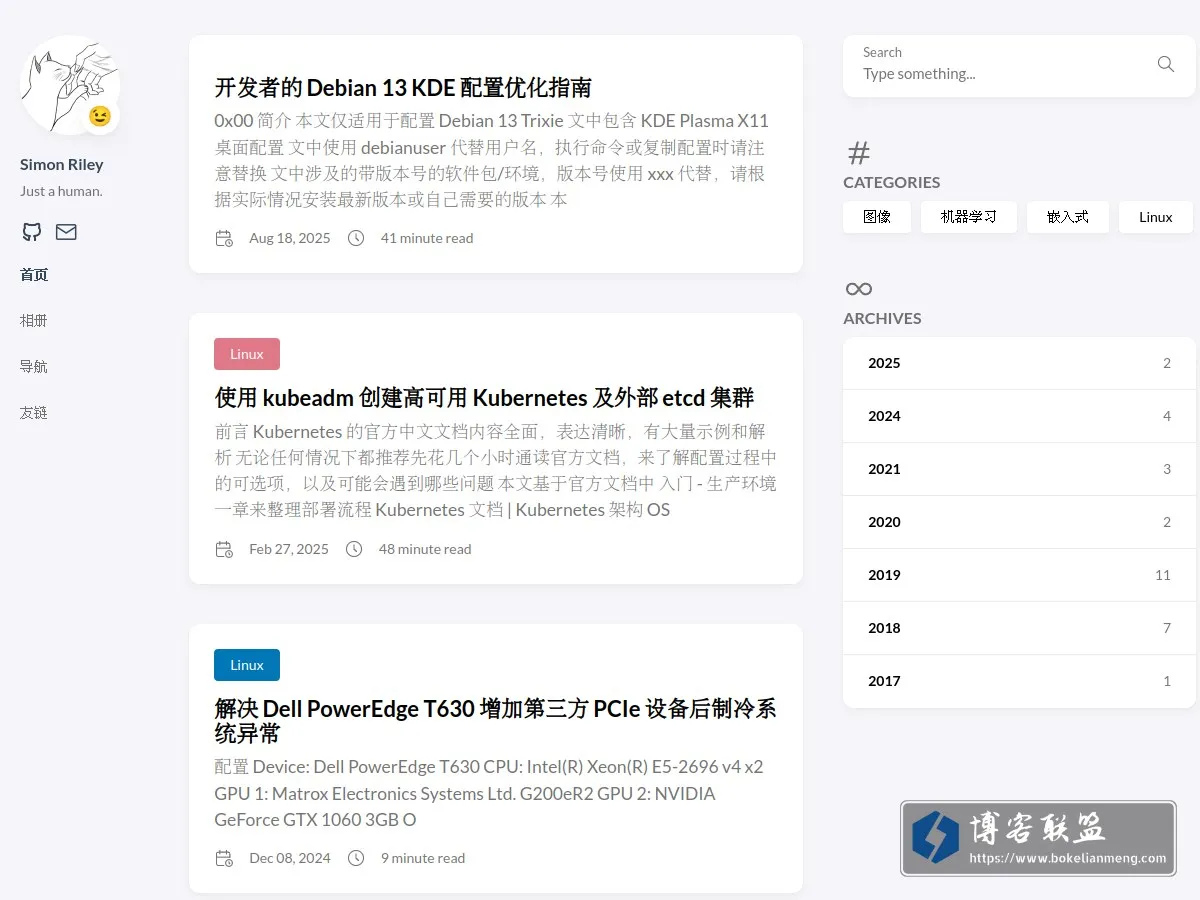The image size is (1200, 900).
Task: Click the clock icon beside 41 minute read
Action: 356,238
